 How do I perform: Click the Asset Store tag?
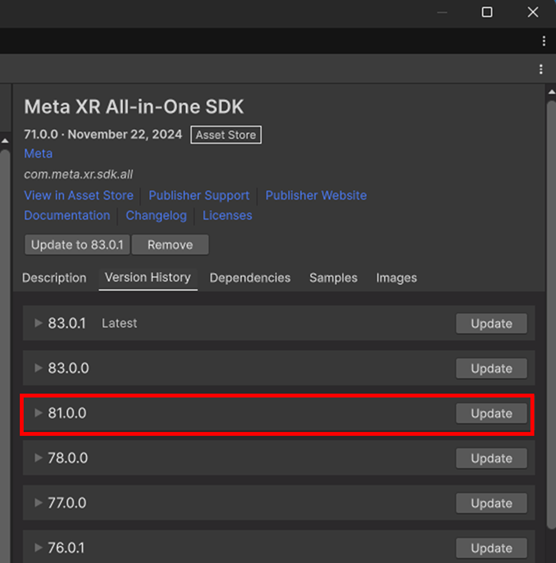coord(226,135)
